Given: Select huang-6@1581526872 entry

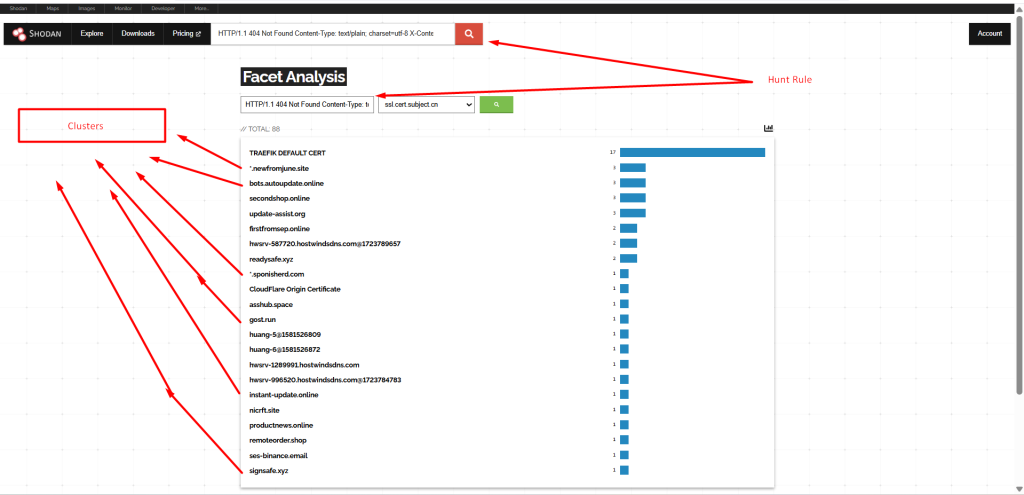Looking at the screenshot, I should tap(285, 349).
